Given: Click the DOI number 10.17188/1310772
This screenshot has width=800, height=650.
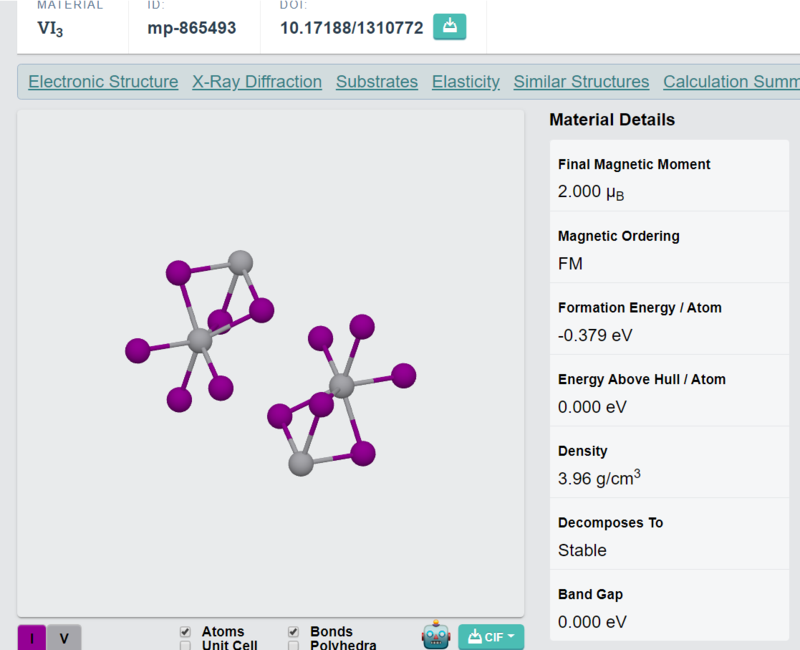Looking at the screenshot, I should point(352,28).
